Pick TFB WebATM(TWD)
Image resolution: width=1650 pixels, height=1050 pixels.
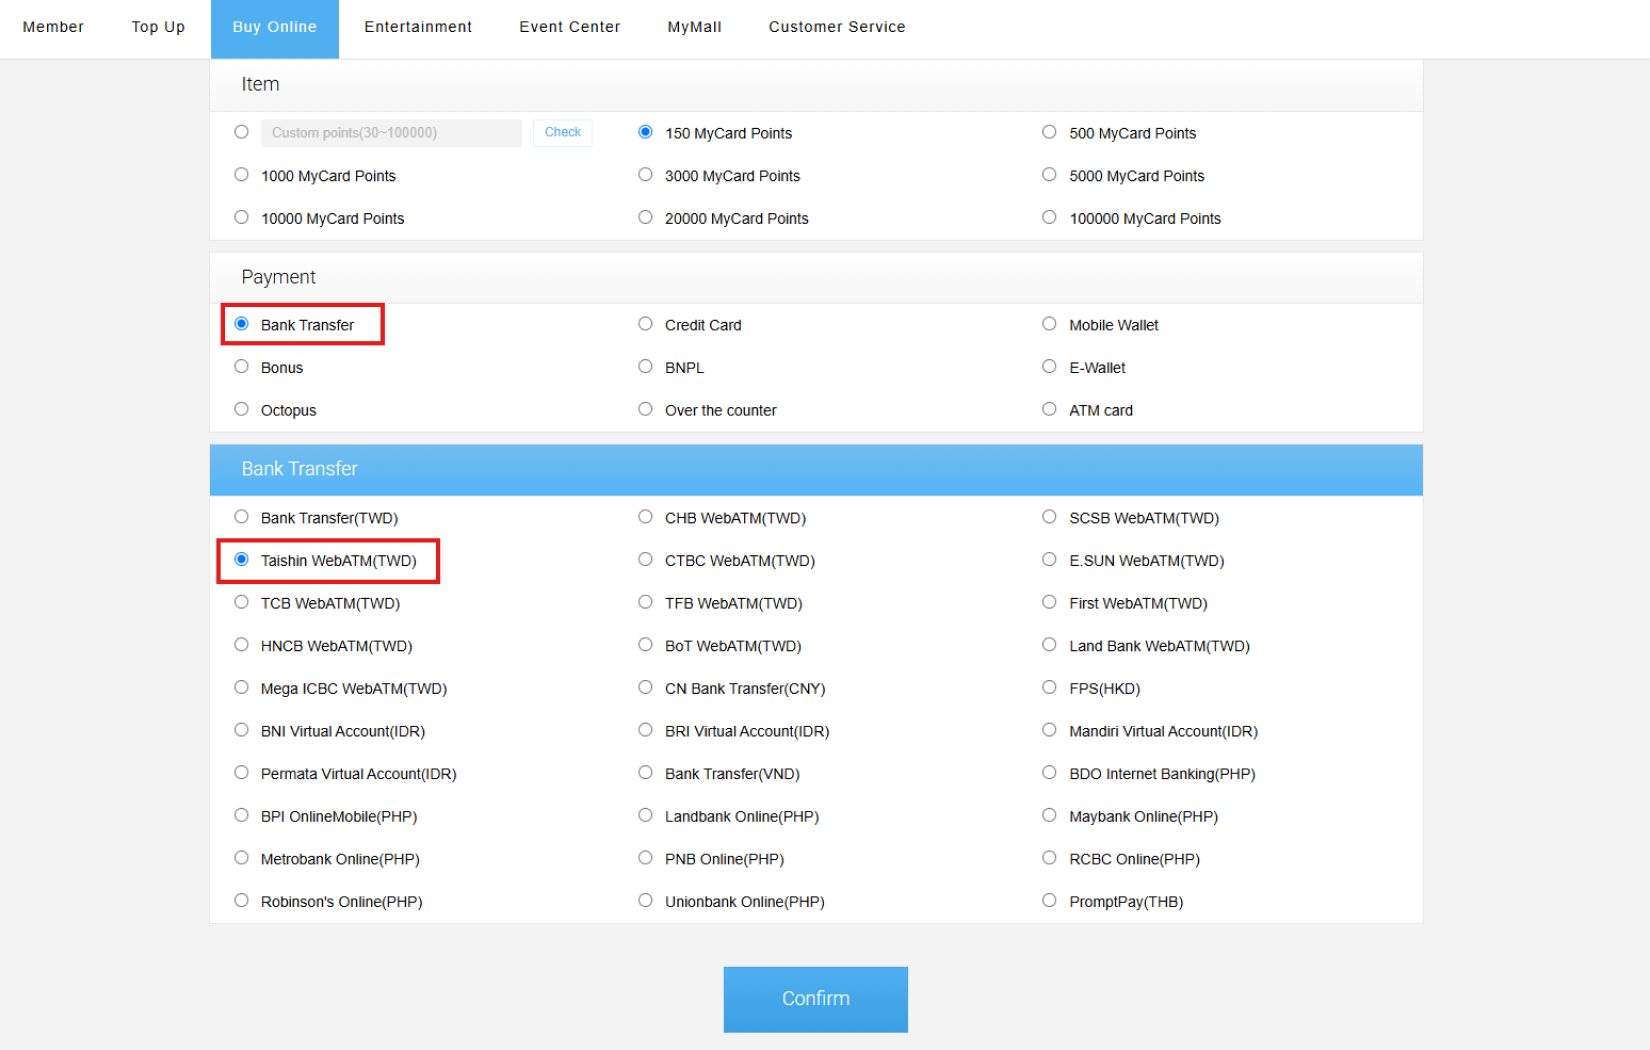645,602
